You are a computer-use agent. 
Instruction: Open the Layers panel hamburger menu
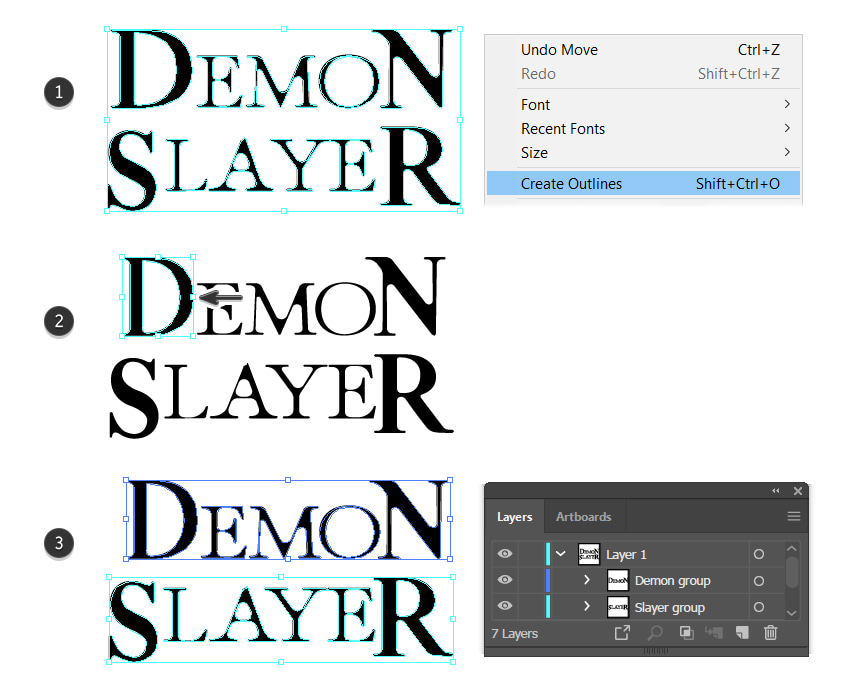coord(794,516)
